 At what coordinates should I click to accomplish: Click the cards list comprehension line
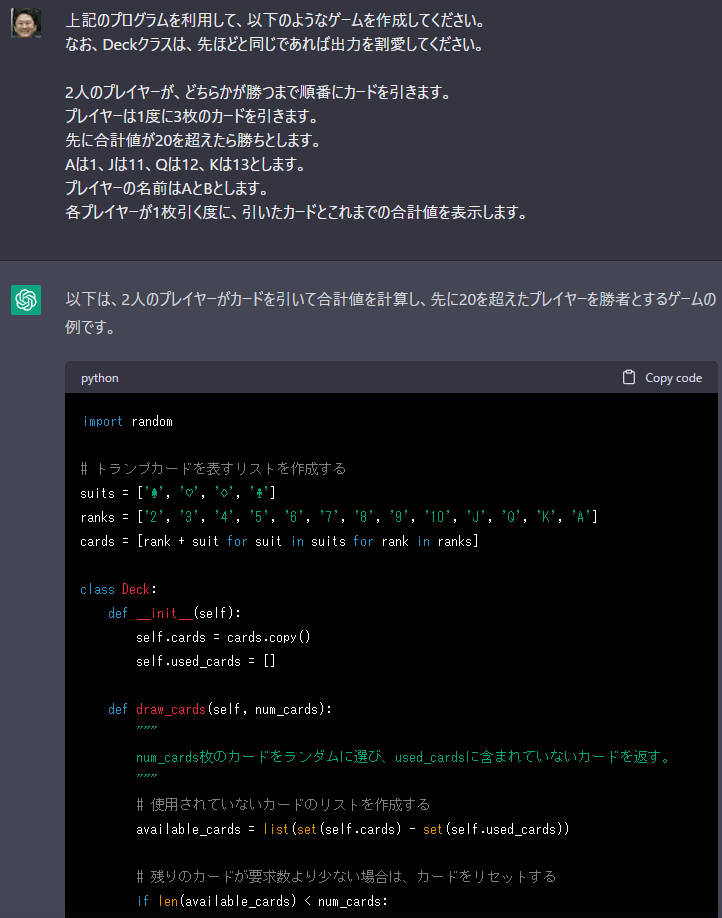point(279,542)
